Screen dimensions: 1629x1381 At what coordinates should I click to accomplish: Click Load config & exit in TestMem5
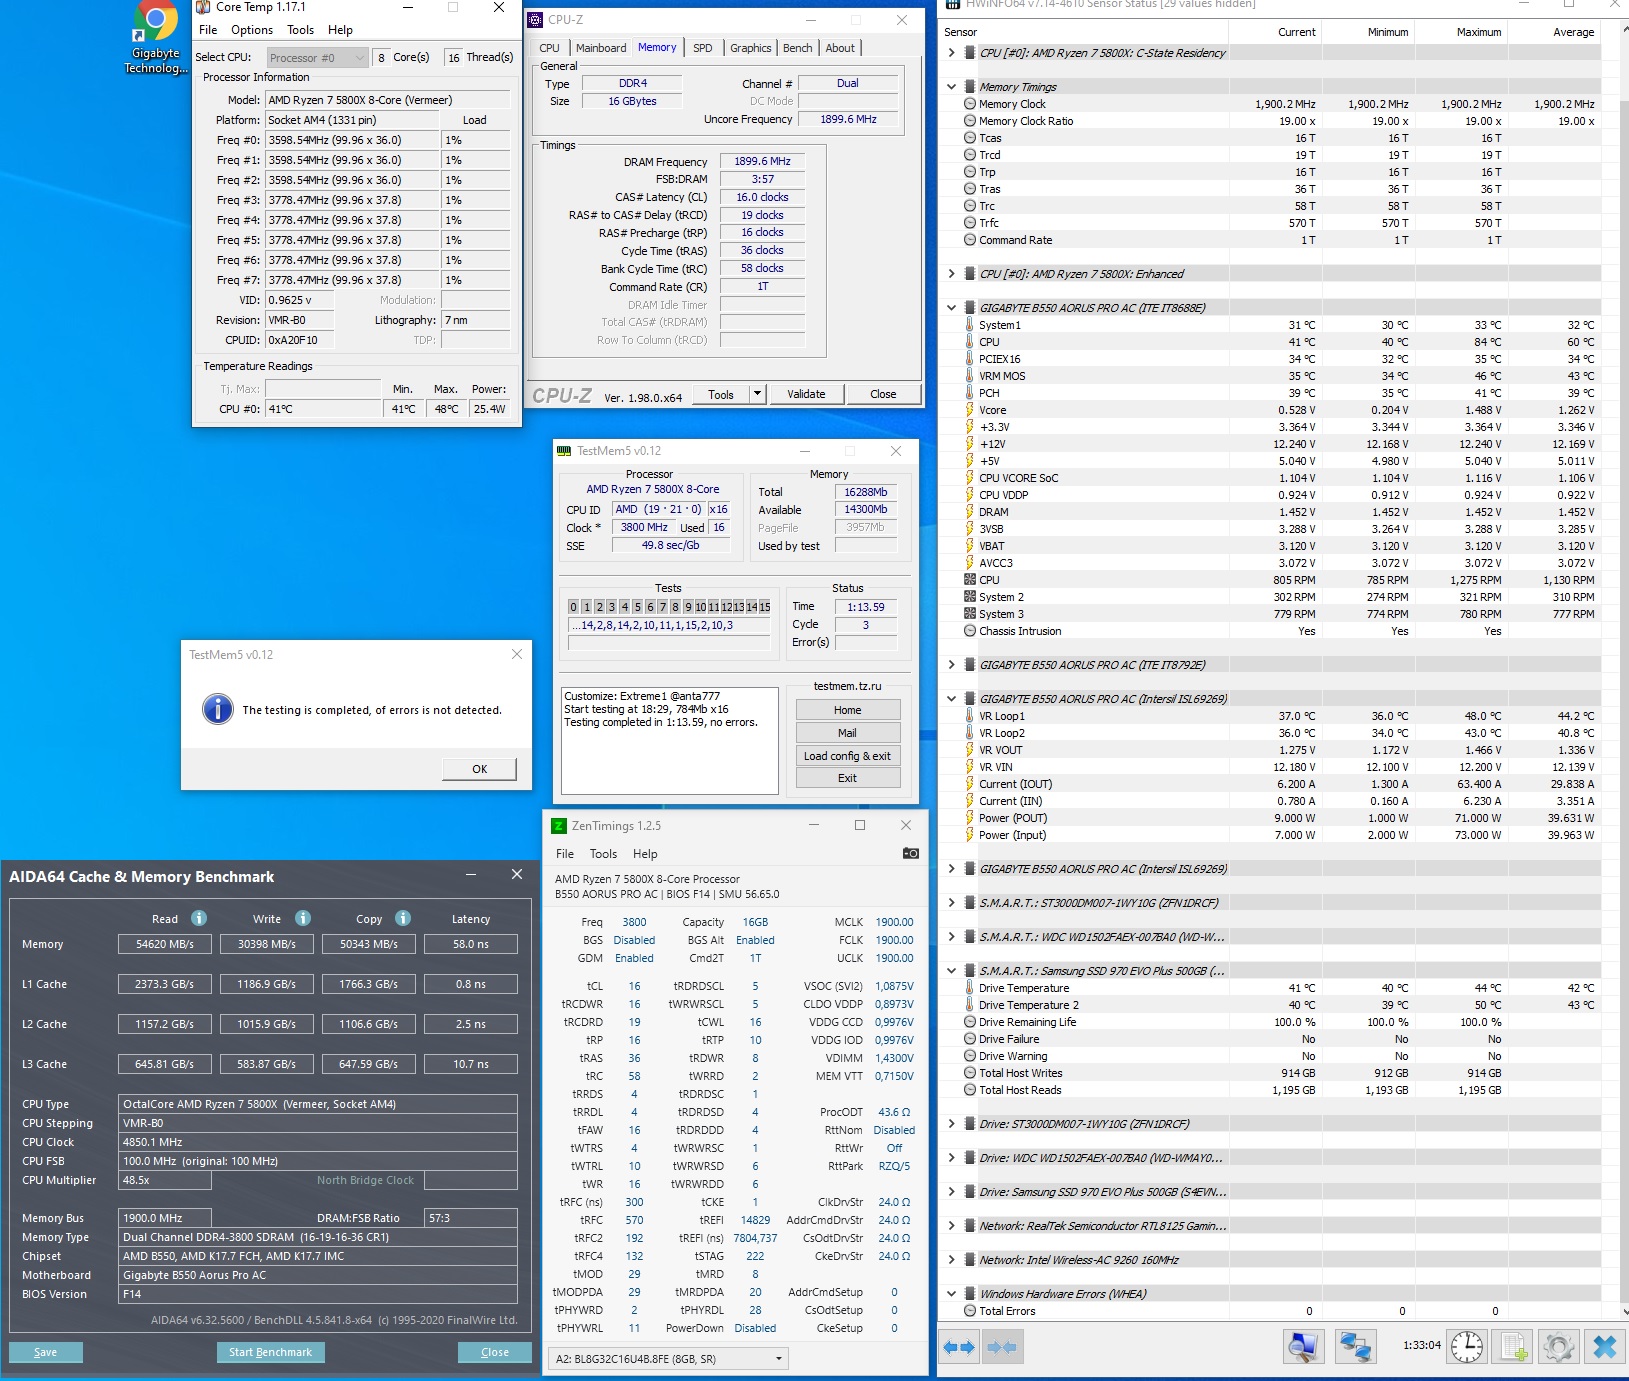(x=847, y=756)
